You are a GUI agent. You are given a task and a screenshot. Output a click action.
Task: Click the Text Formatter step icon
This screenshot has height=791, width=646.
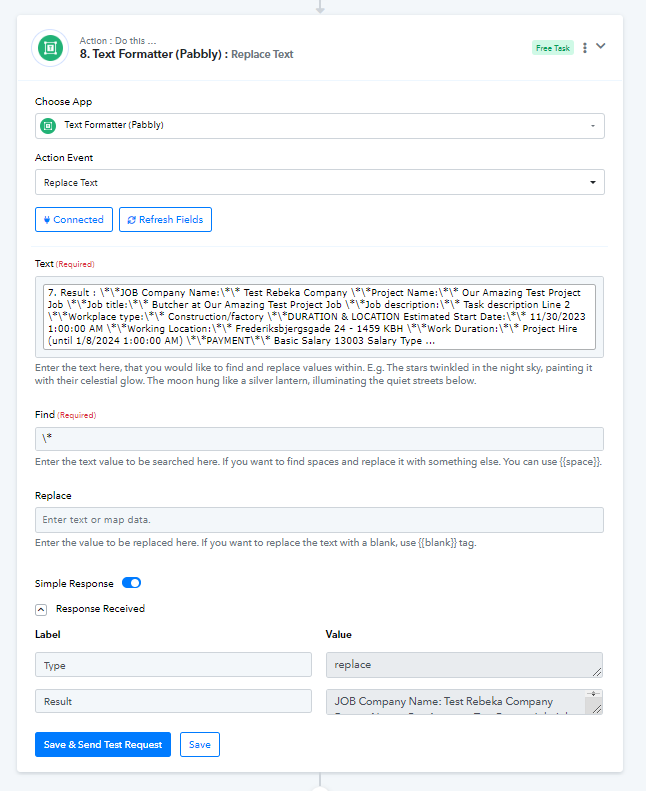click(x=50, y=48)
